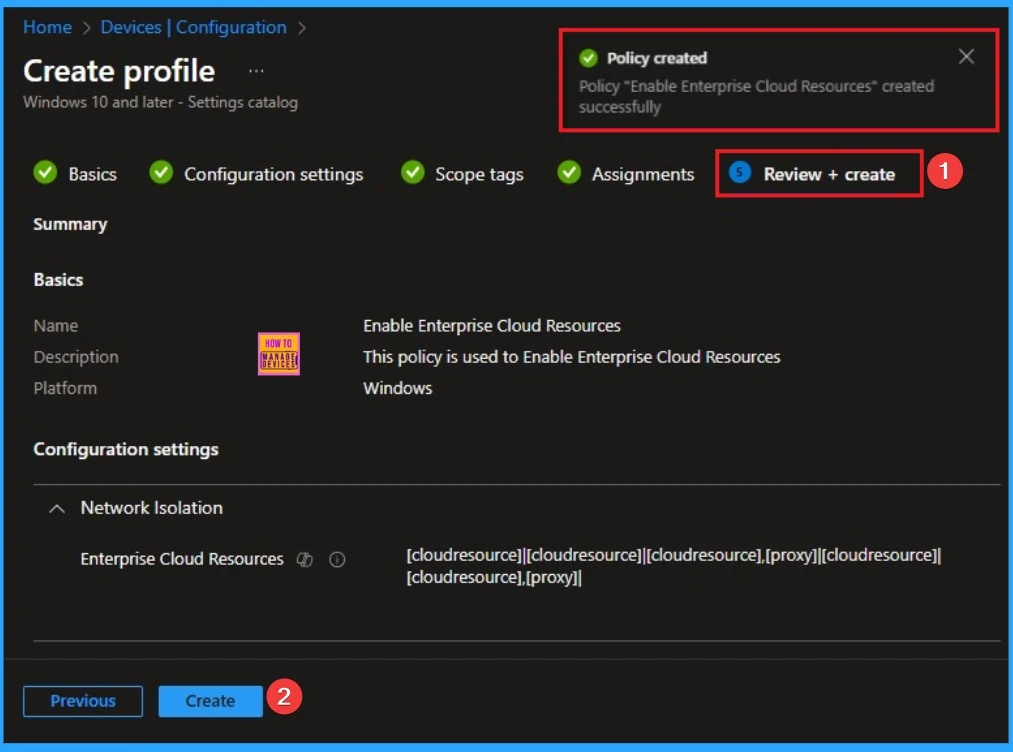Click the checkmark icon on the Assignments step
The image size is (1013, 752).
click(568, 173)
